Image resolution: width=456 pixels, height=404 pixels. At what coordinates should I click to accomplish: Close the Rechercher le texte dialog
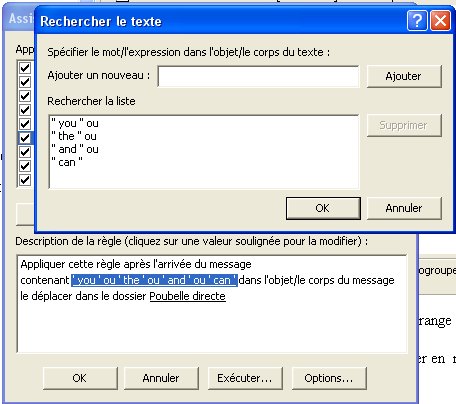coord(440,21)
